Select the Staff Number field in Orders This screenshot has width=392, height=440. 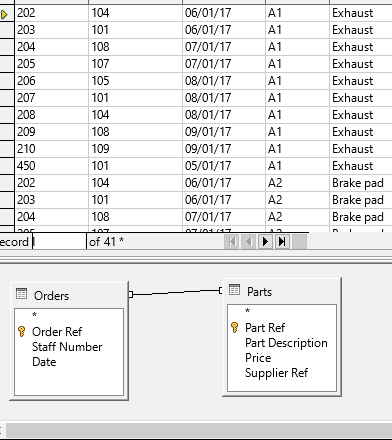(67, 347)
